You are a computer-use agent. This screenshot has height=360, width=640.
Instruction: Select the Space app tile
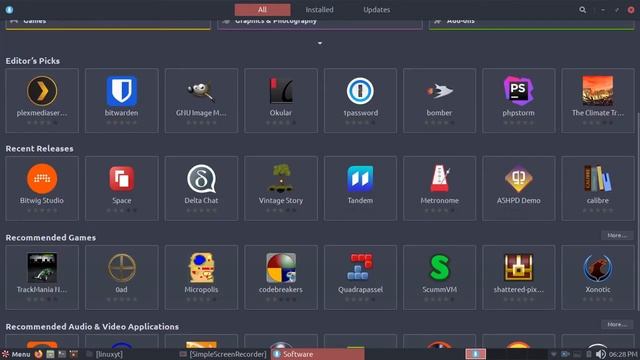(x=122, y=188)
